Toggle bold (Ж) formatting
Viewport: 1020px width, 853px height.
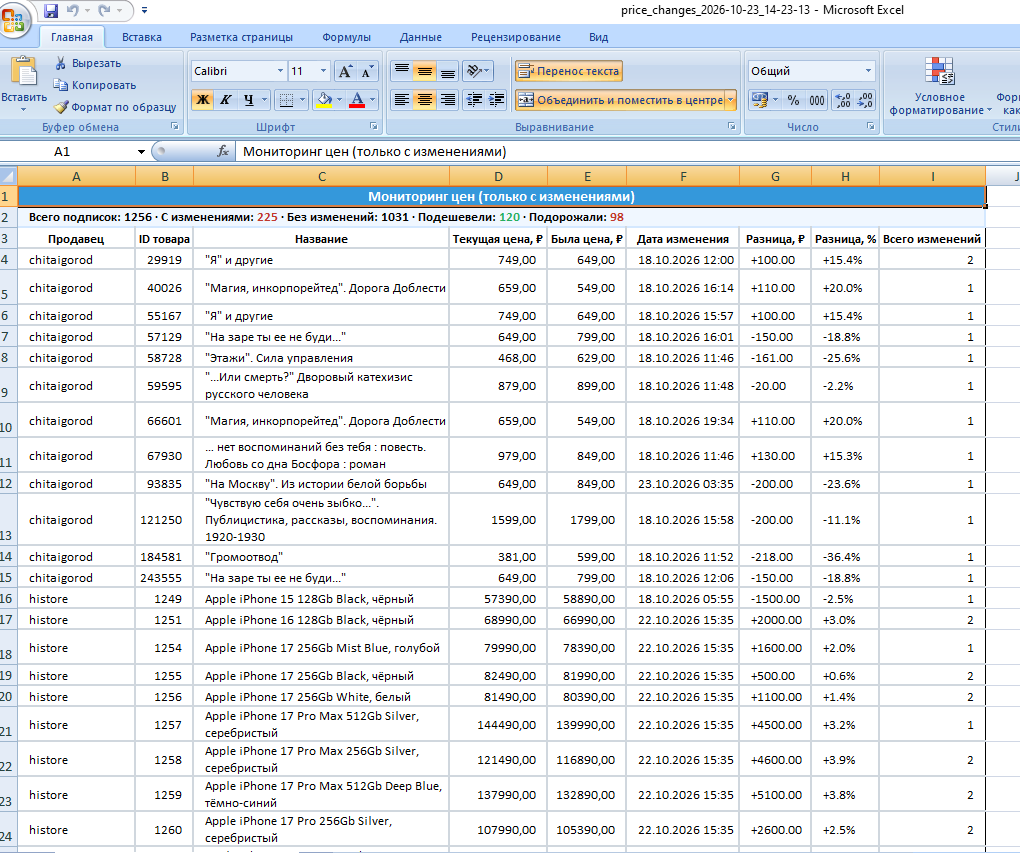tap(203, 100)
